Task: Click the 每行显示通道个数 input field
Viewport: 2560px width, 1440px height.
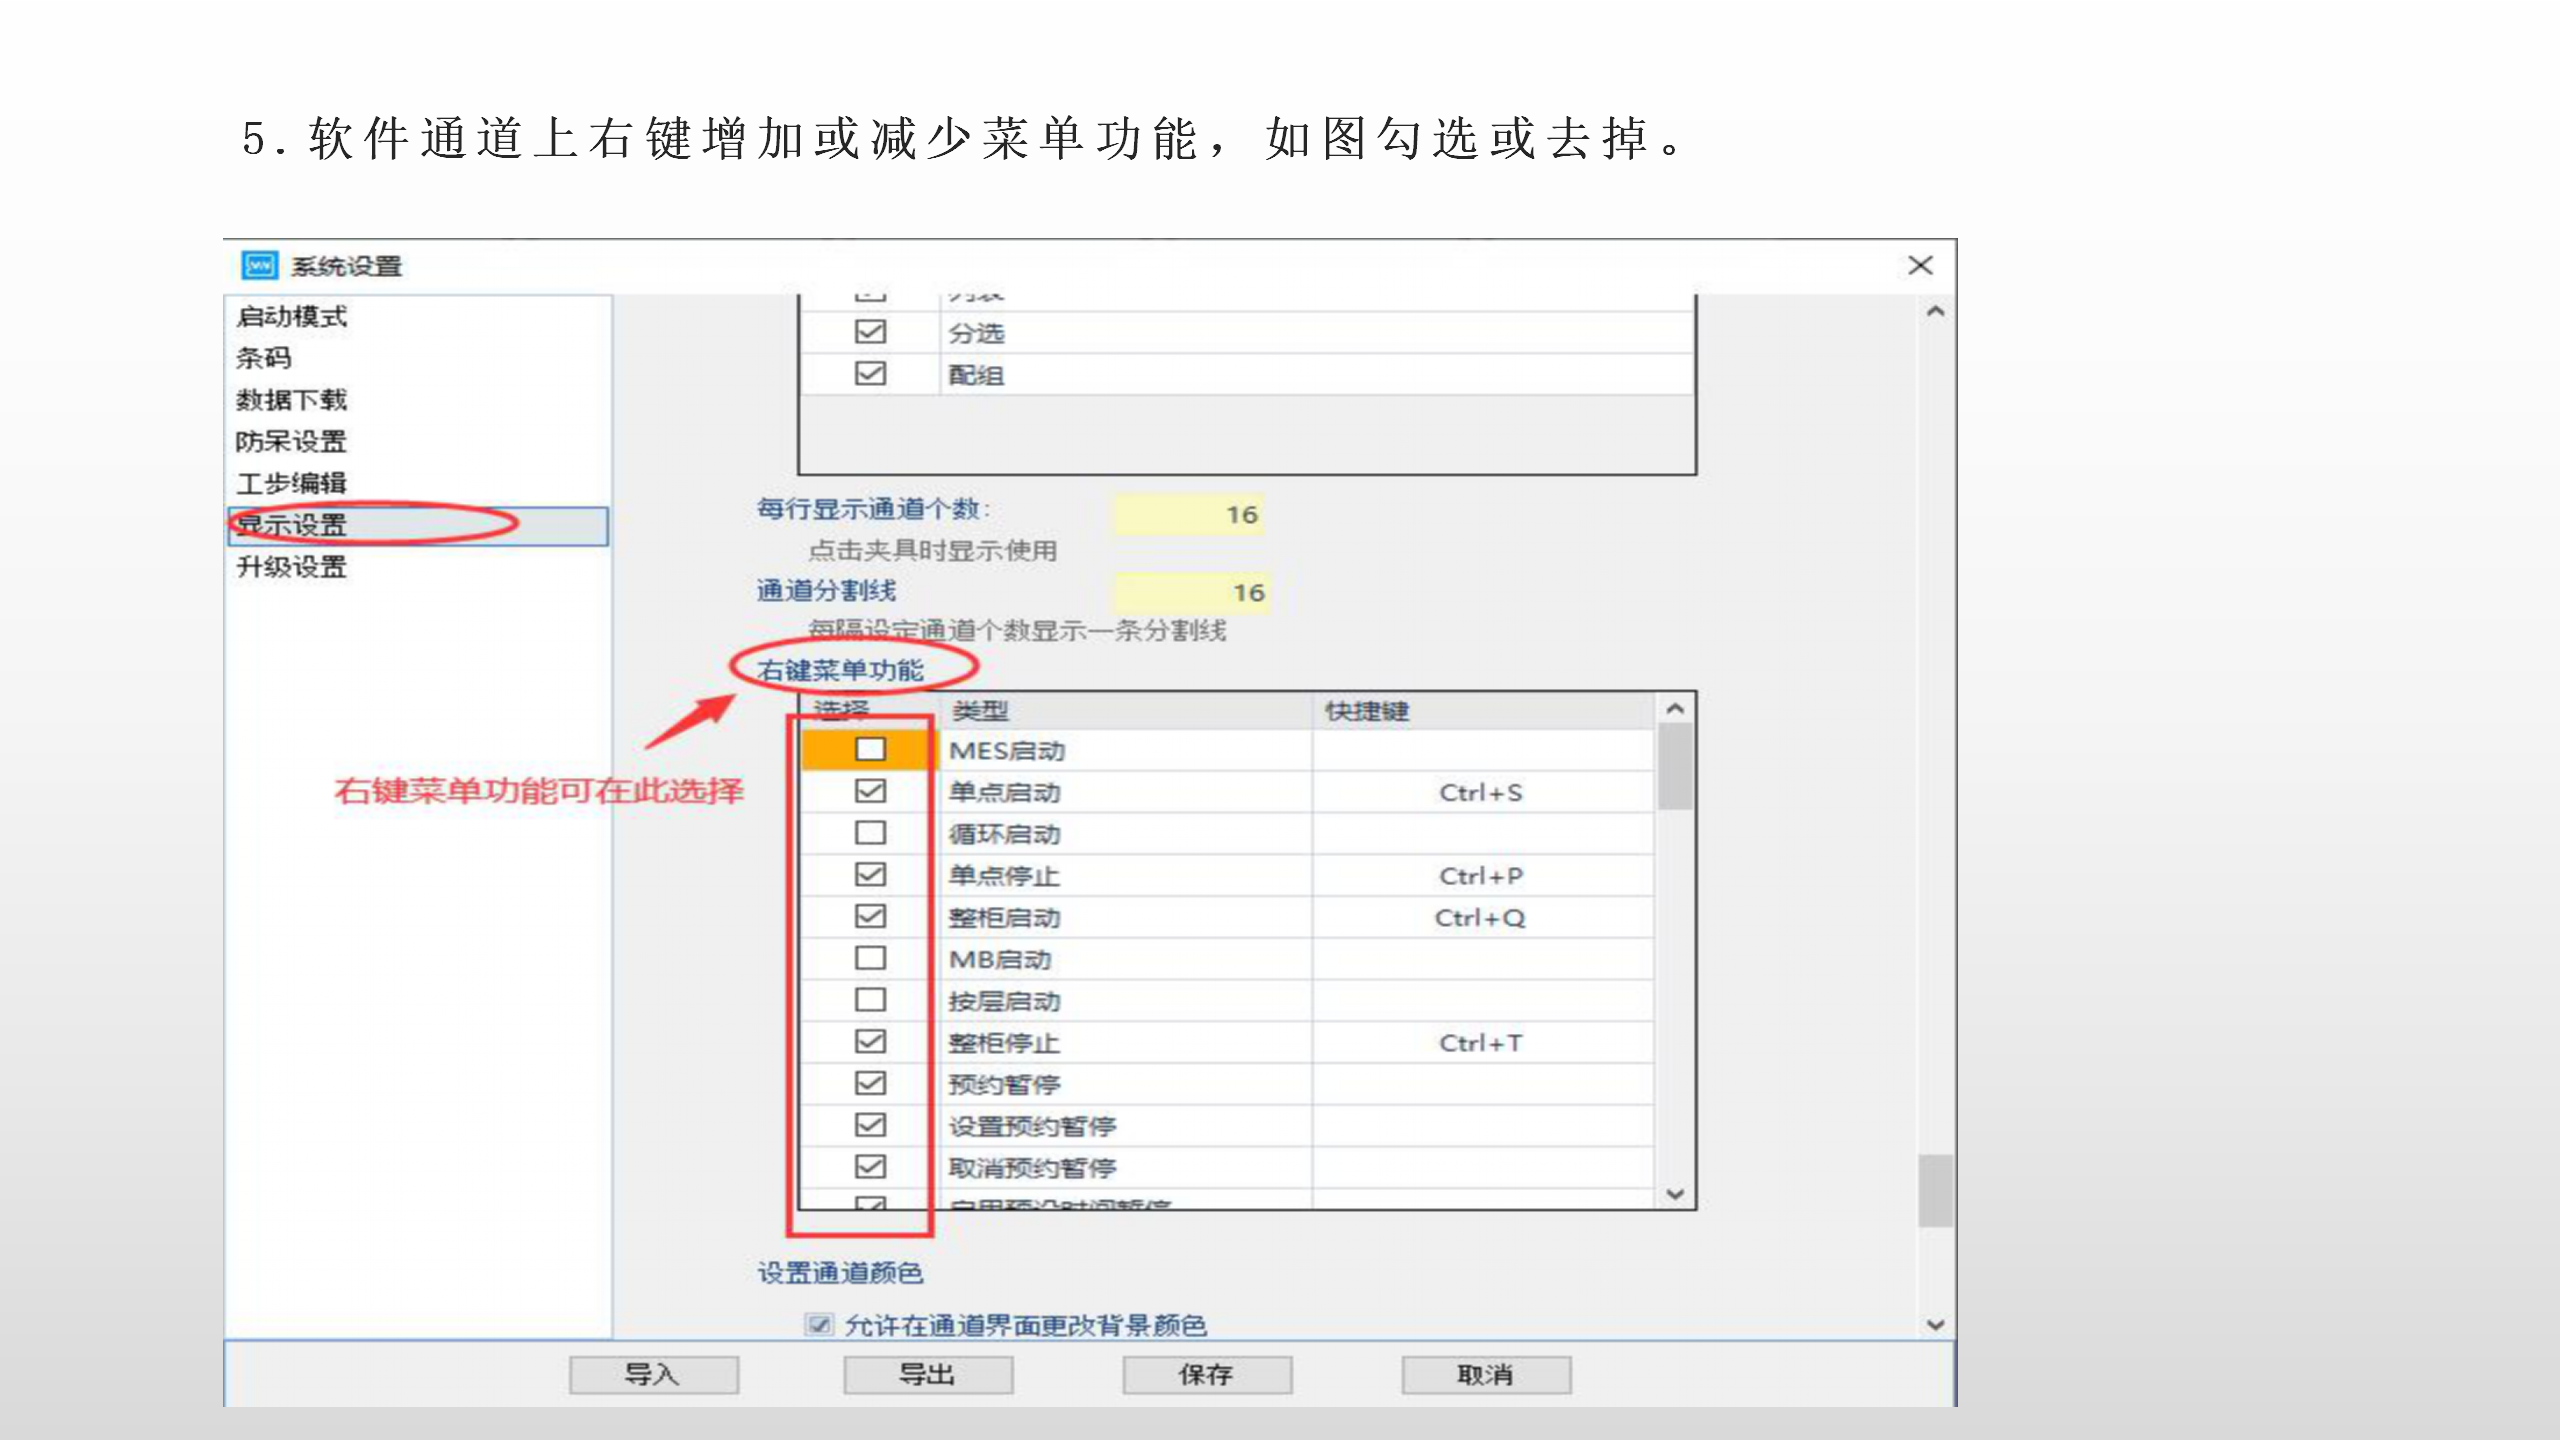Action: point(1189,514)
